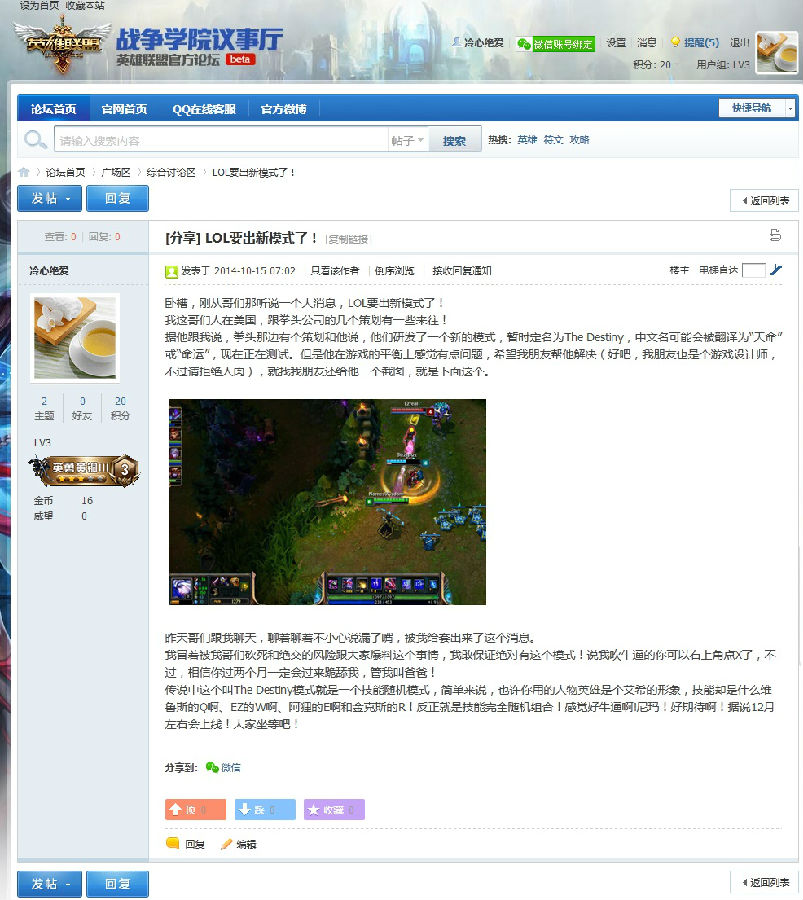Click the League of Legends logo
Screen dimensions: 803x900
coord(62,45)
